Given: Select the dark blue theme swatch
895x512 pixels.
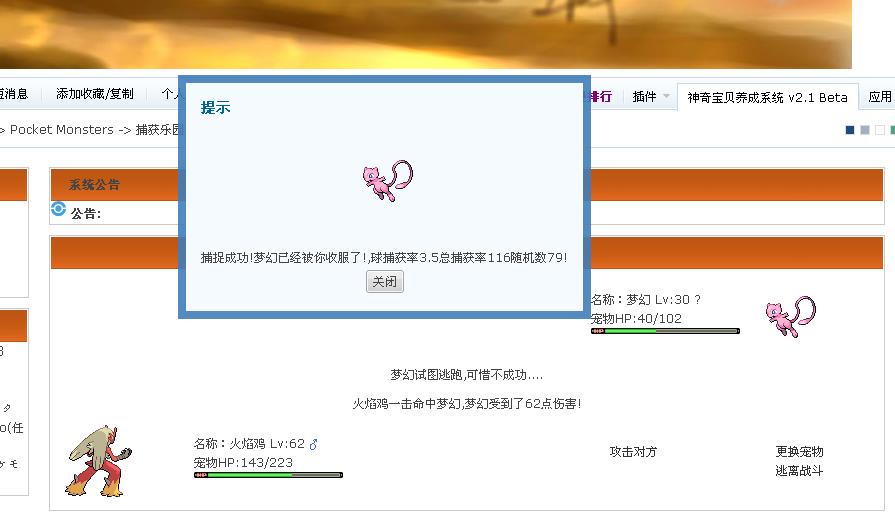Looking at the screenshot, I should 849,130.
